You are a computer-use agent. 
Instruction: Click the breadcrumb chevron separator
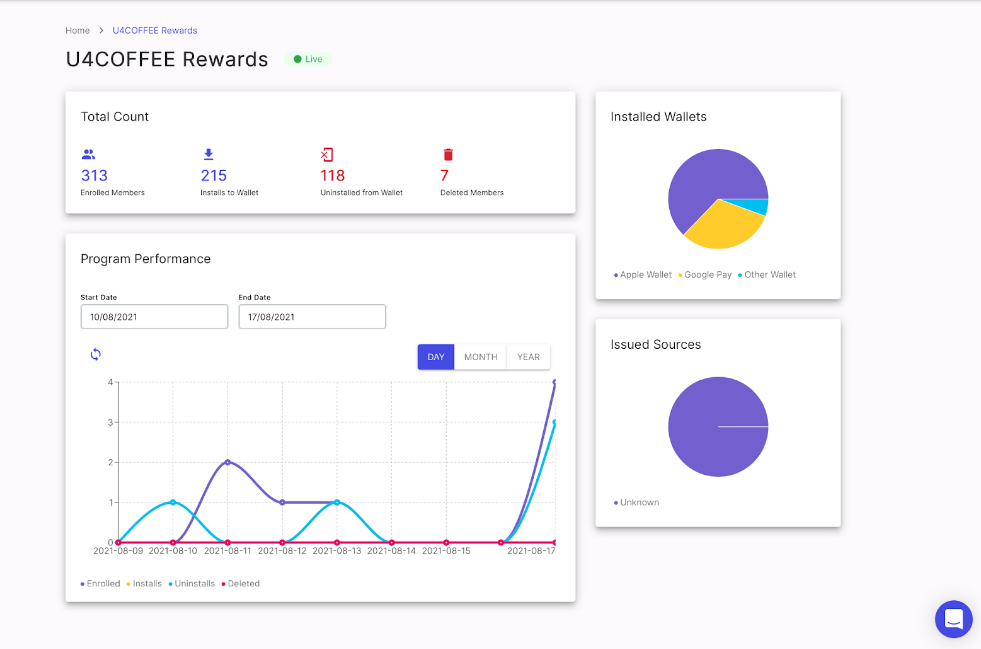point(101,30)
